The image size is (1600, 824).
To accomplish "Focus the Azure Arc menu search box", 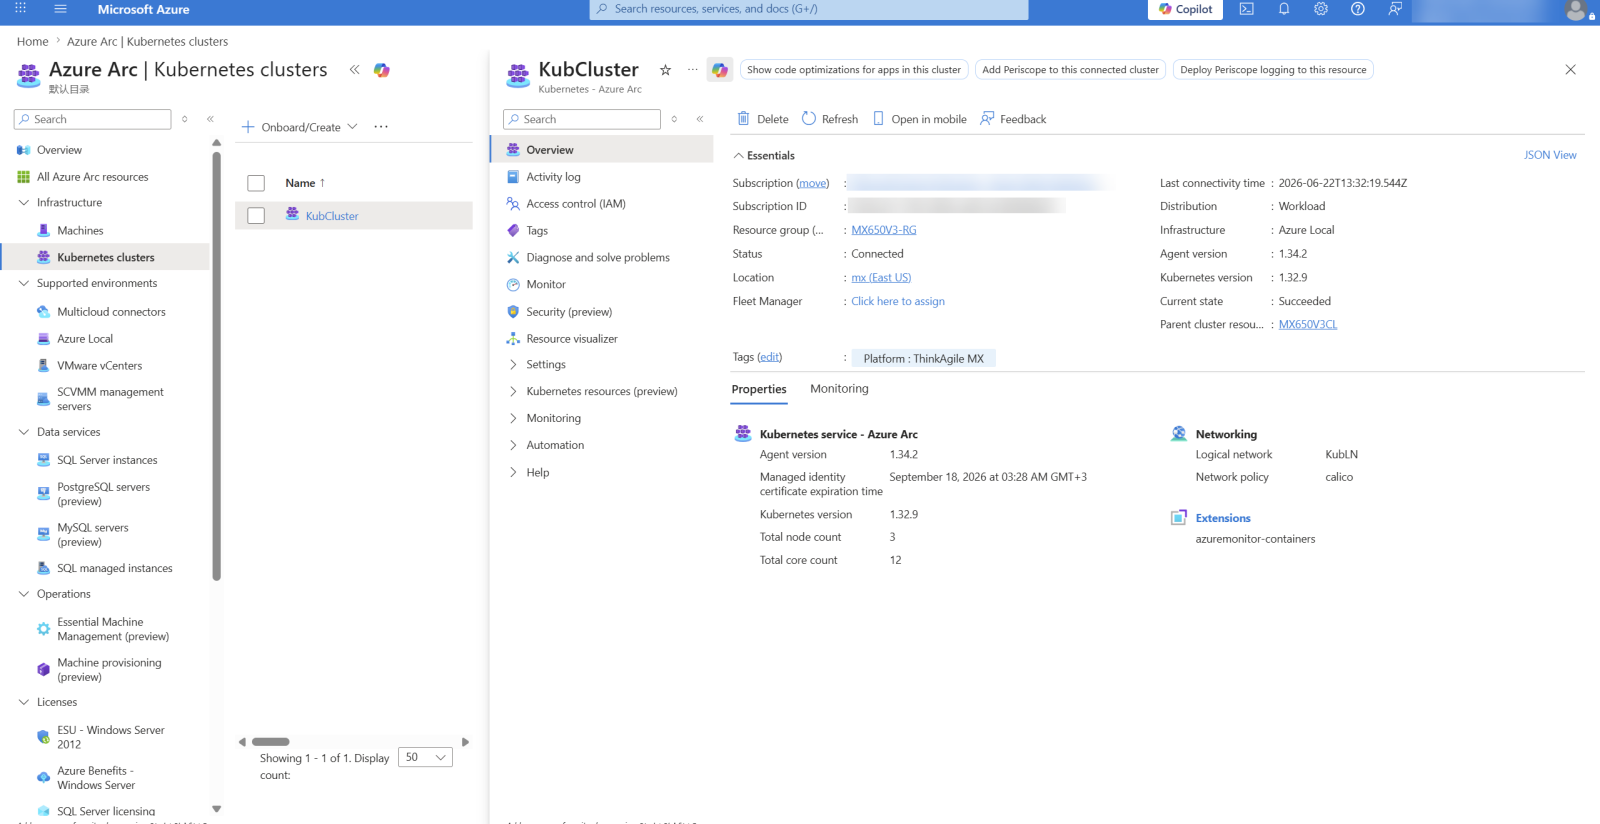I will pos(93,119).
